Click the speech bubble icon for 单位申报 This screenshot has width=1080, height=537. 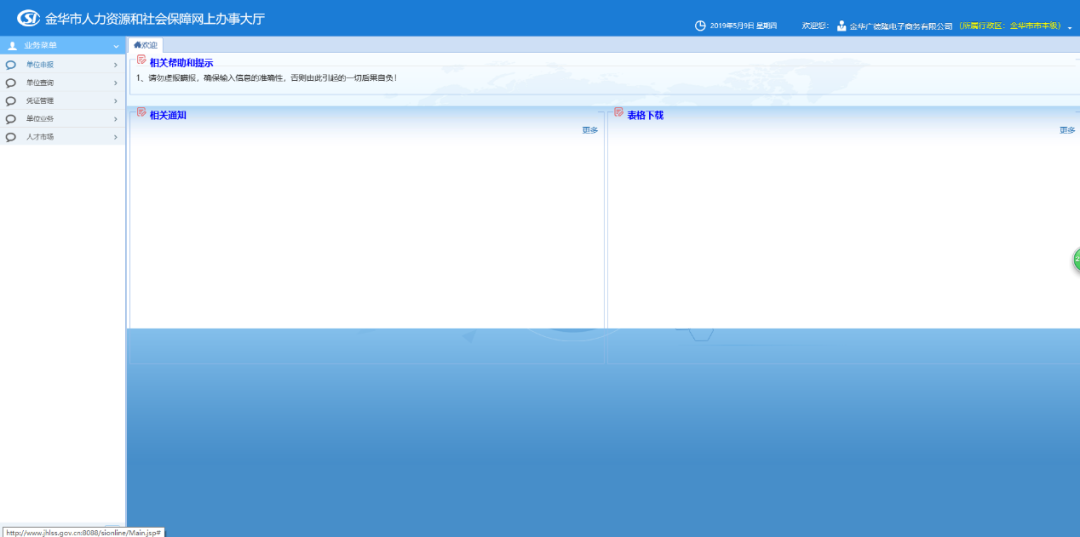[x=10, y=65]
